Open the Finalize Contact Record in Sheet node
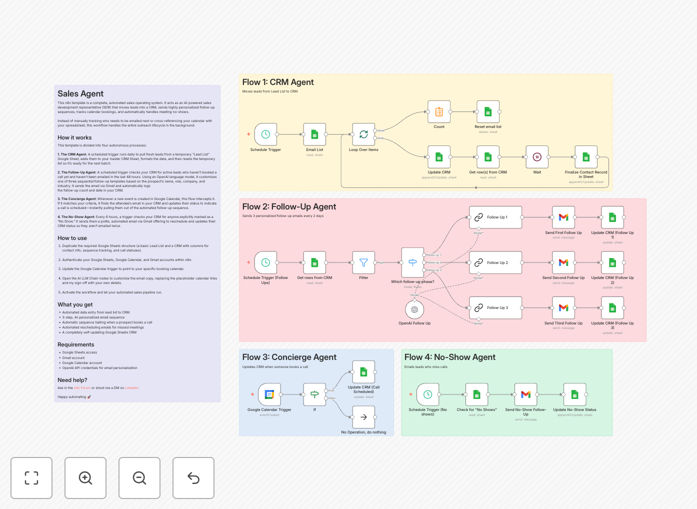Viewport: 697px width, 509px height. pos(586,157)
